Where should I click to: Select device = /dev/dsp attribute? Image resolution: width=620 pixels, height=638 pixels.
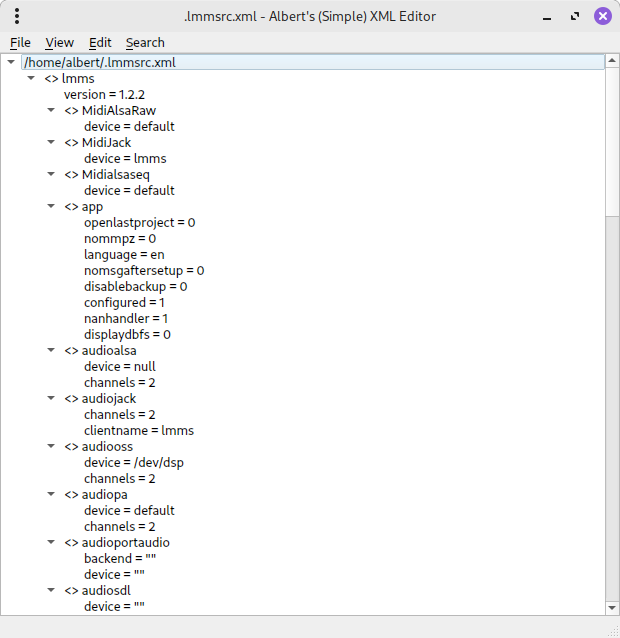pos(134,463)
